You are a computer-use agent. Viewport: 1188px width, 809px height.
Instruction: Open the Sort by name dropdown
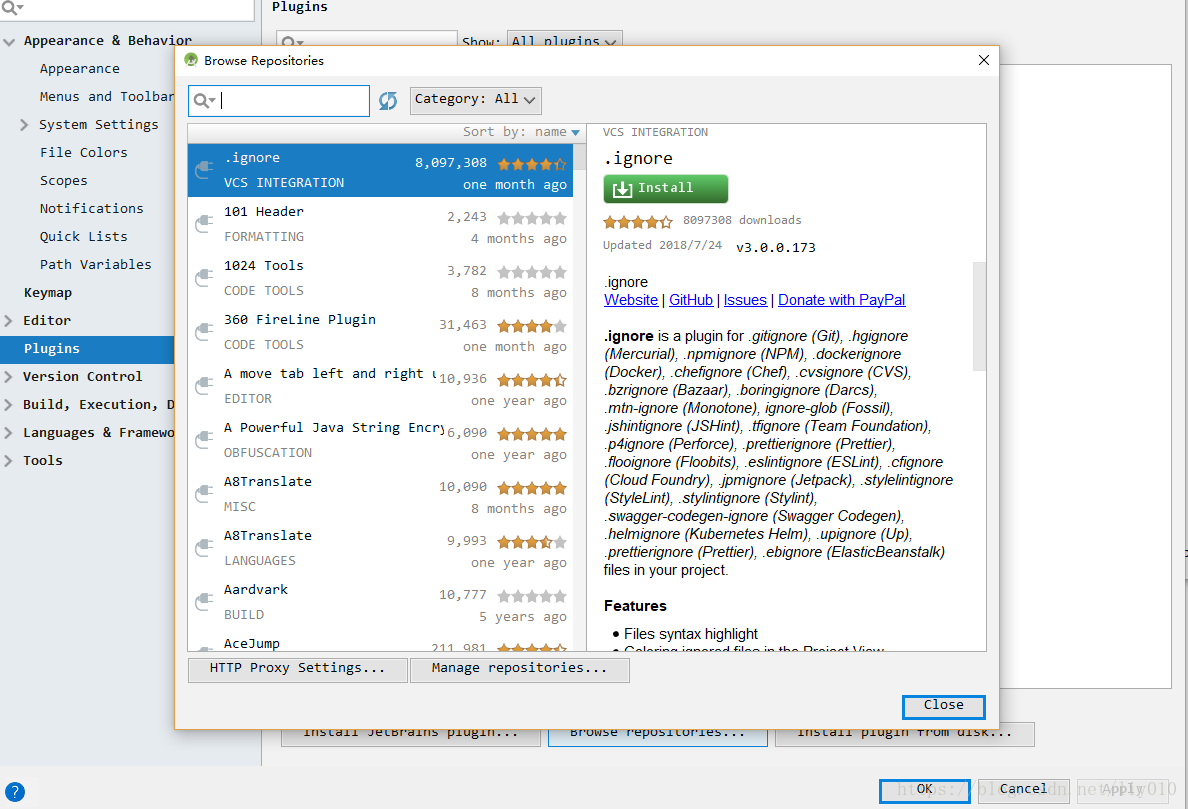click(520, 132)
